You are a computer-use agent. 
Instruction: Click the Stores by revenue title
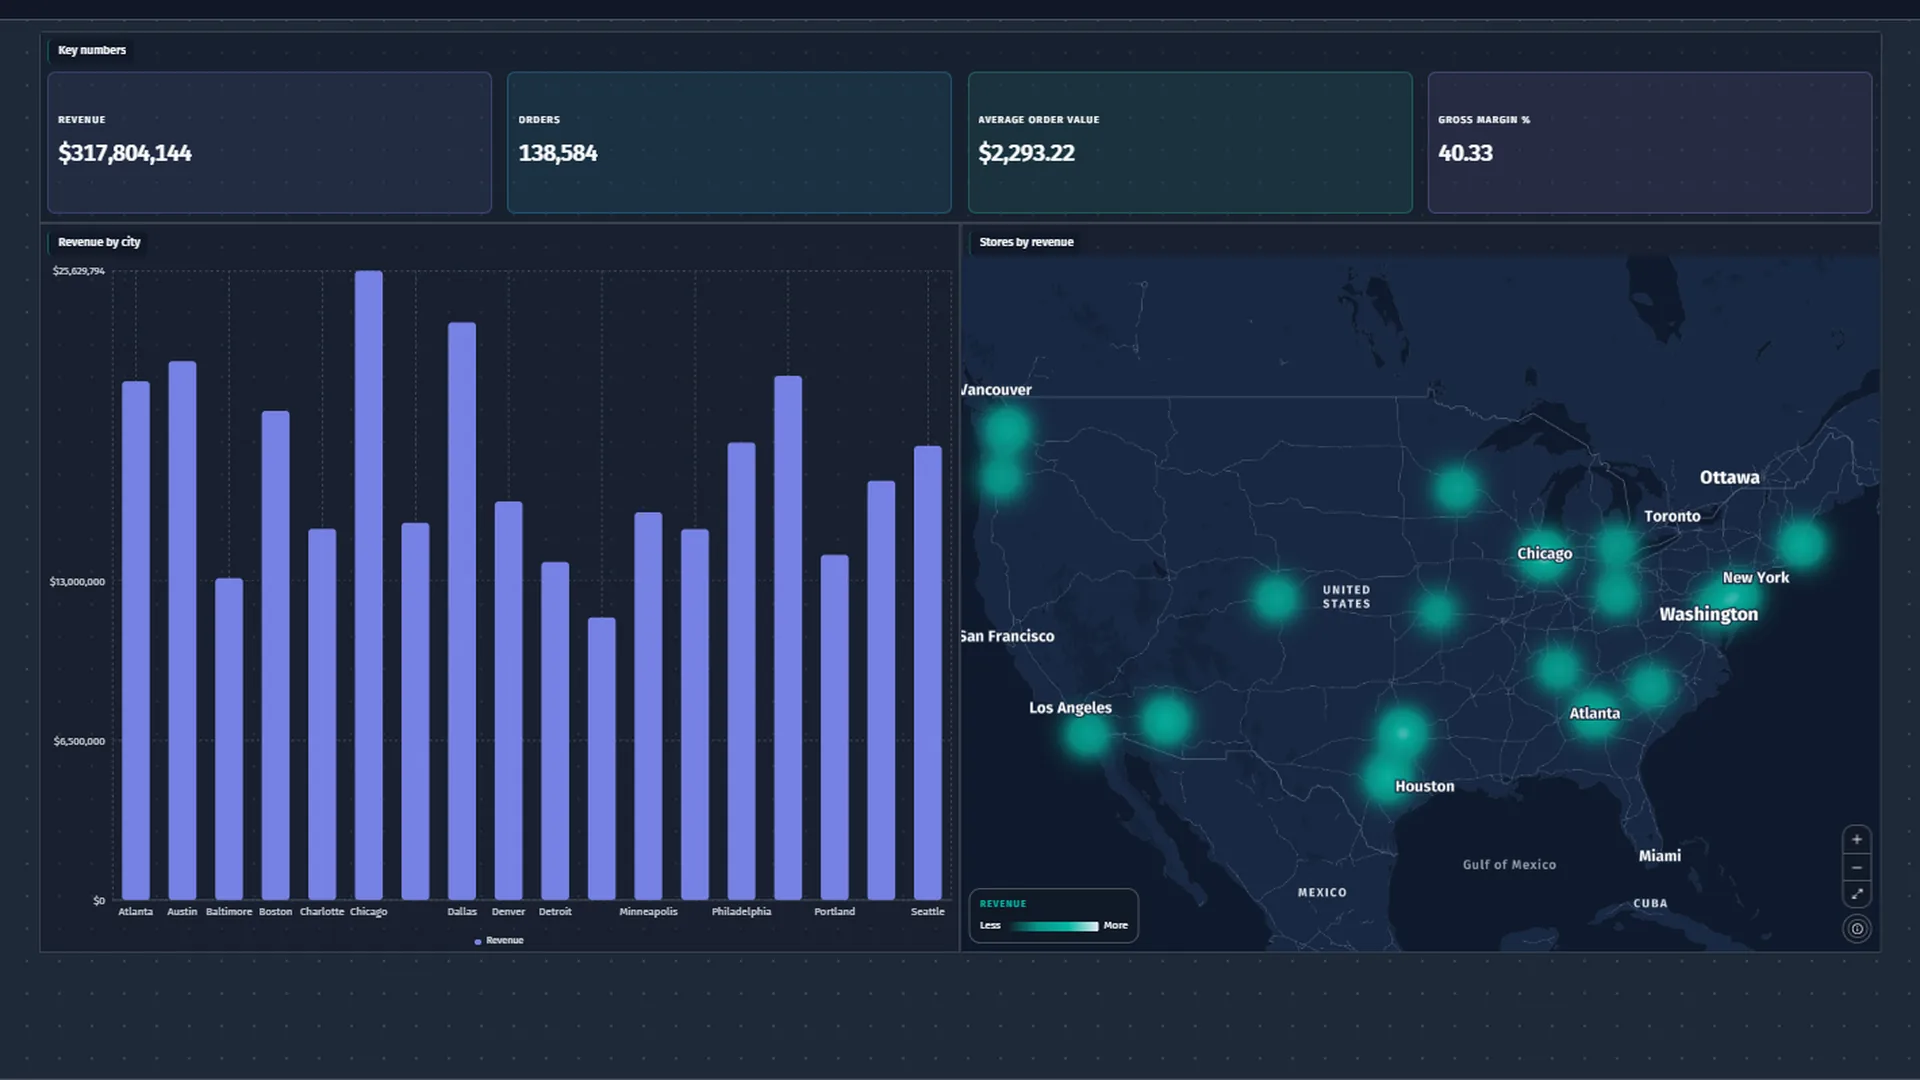click(1026, 242)
